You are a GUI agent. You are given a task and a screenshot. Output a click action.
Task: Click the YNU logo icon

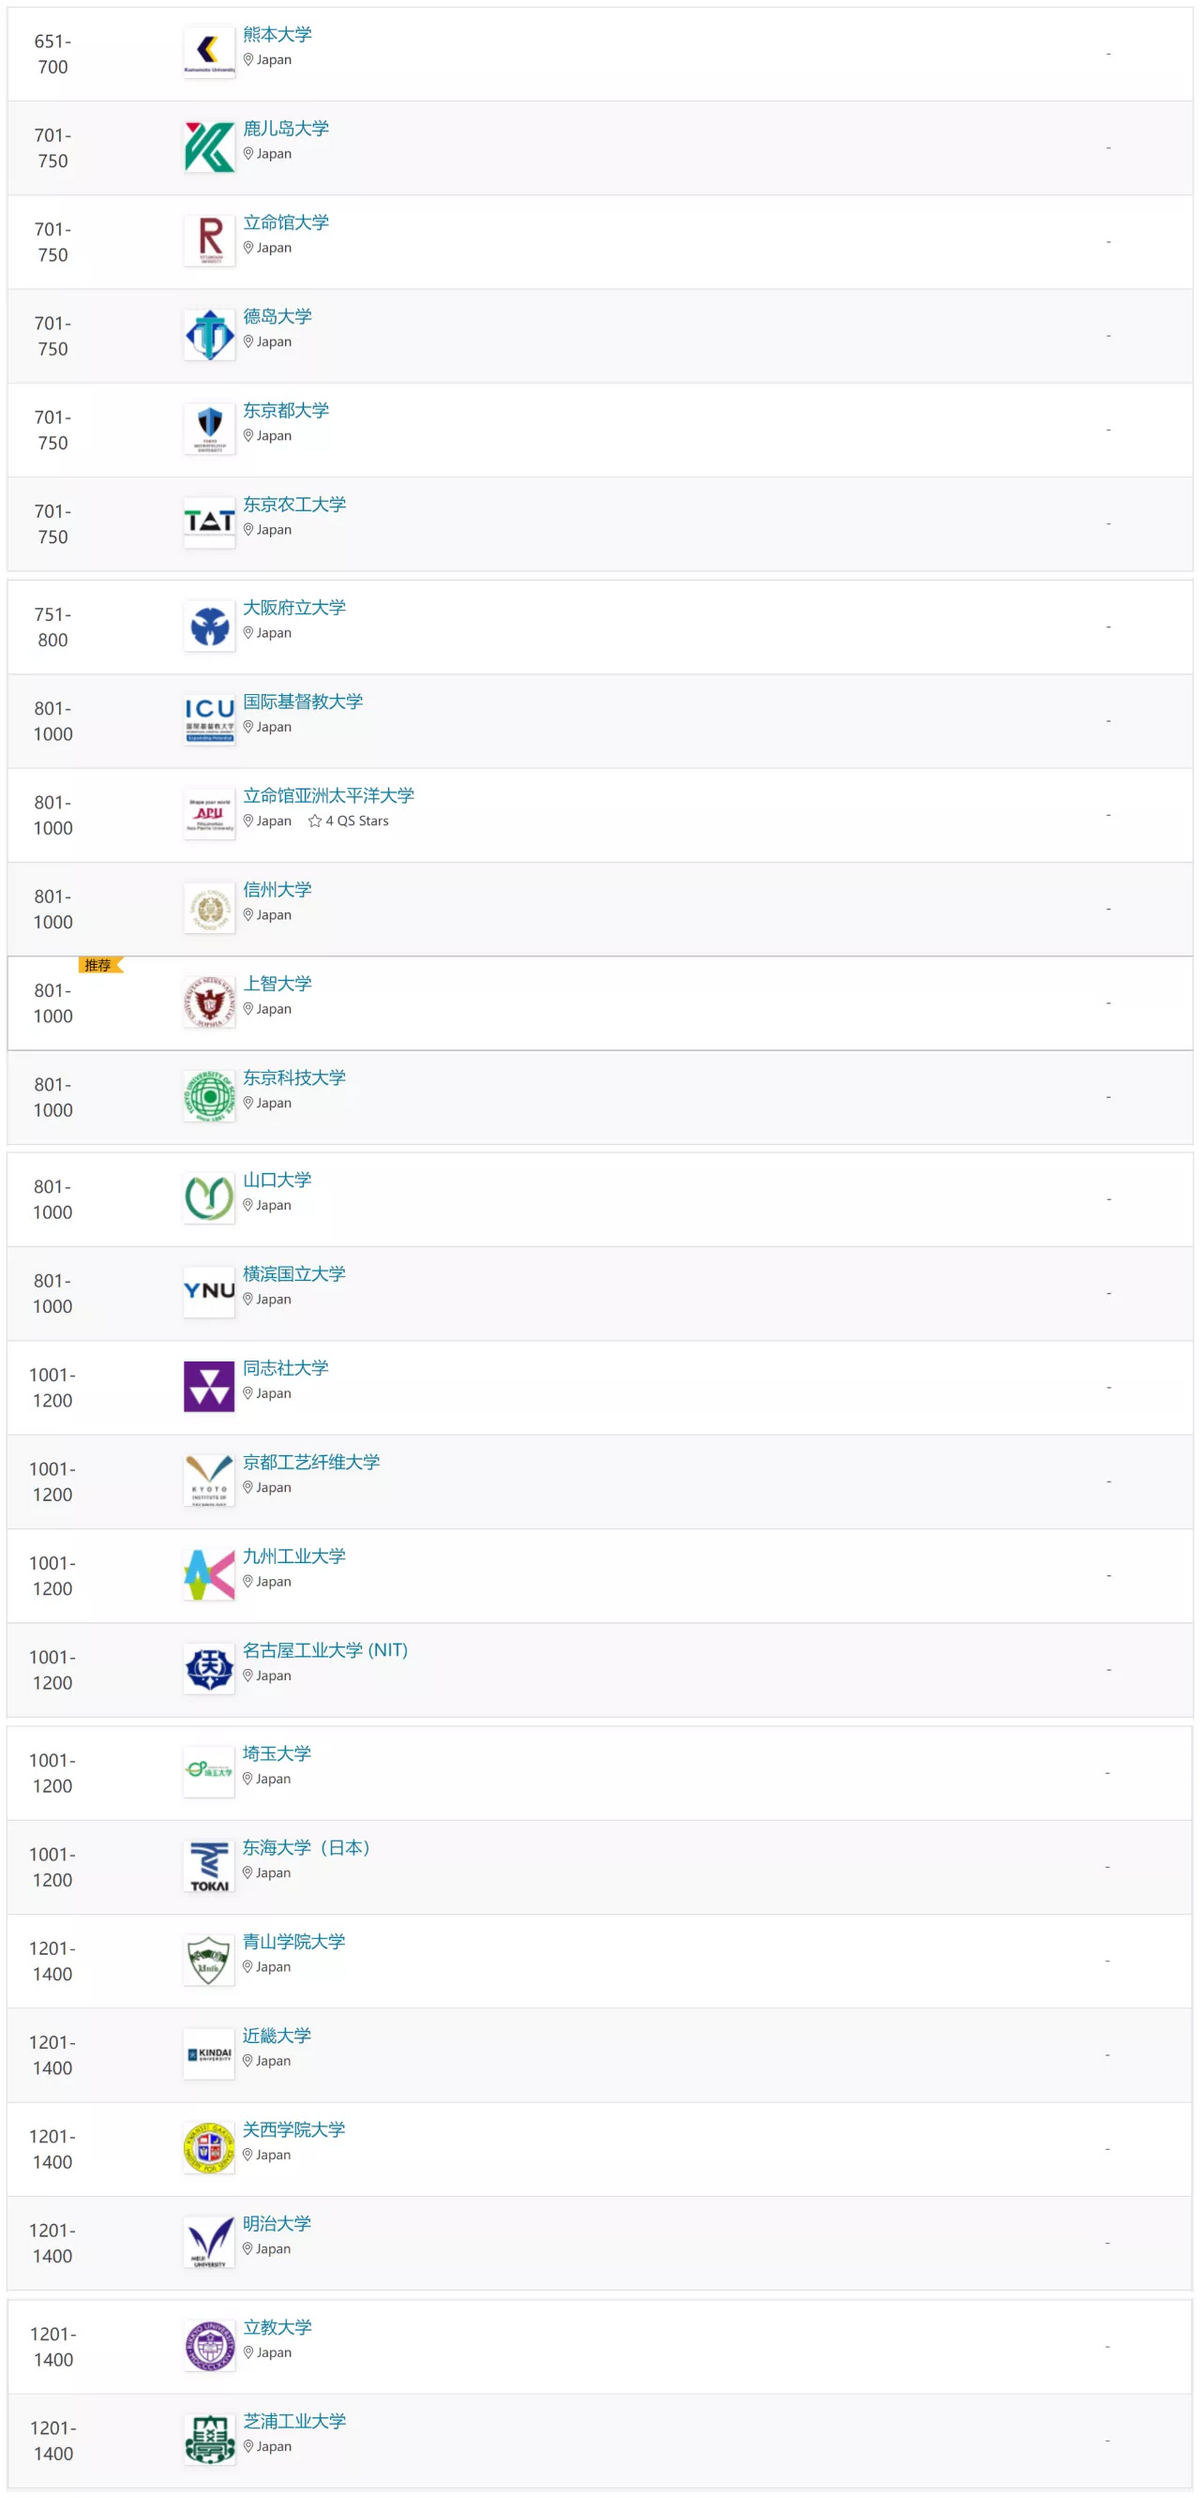(x=209, y=1292)
